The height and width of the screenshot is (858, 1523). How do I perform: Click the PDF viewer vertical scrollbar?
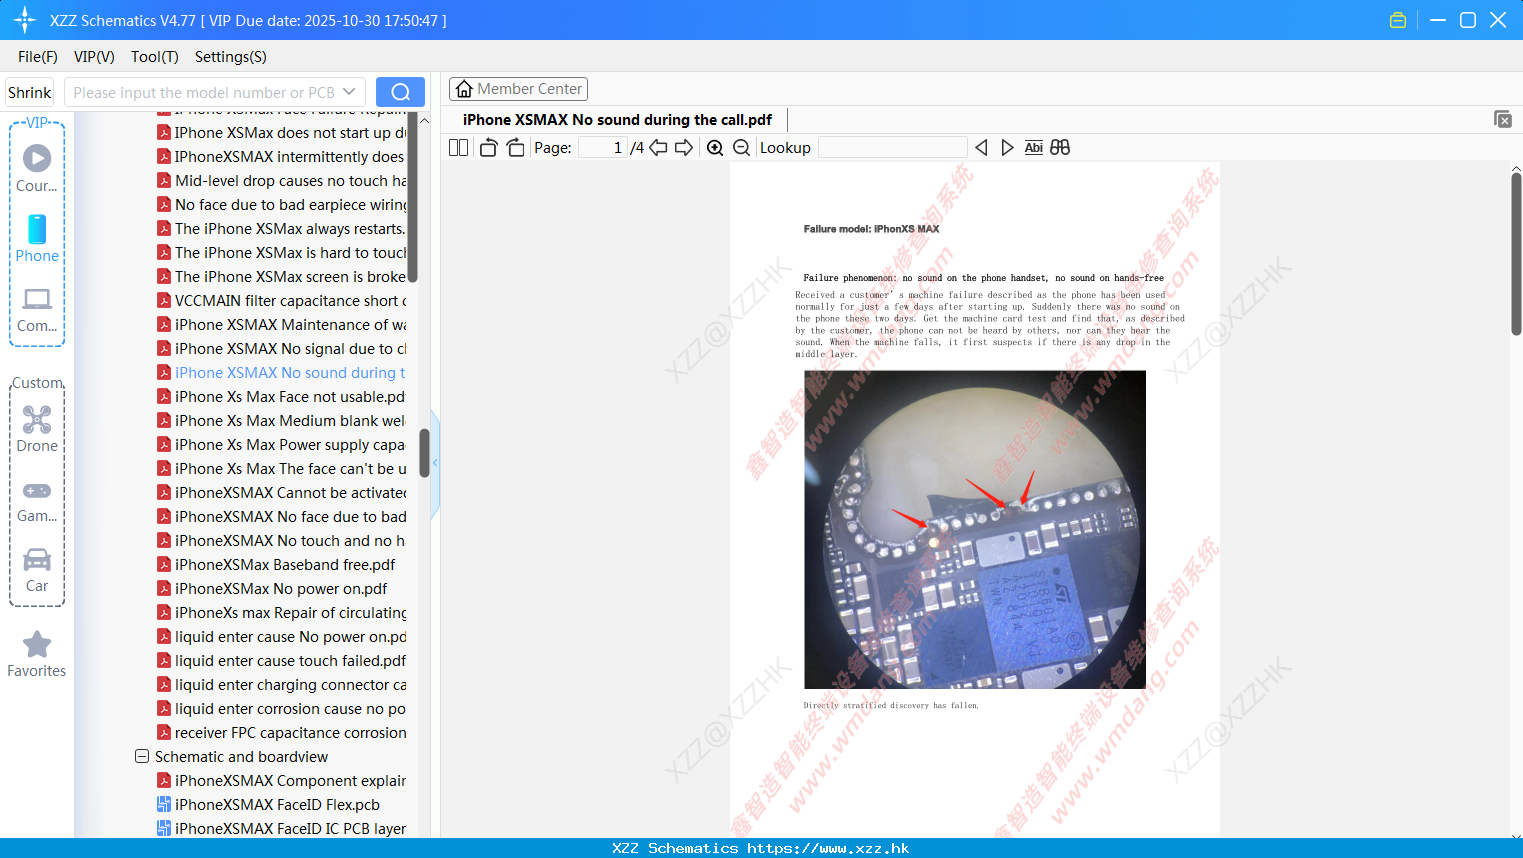(x=1516, y=254)
